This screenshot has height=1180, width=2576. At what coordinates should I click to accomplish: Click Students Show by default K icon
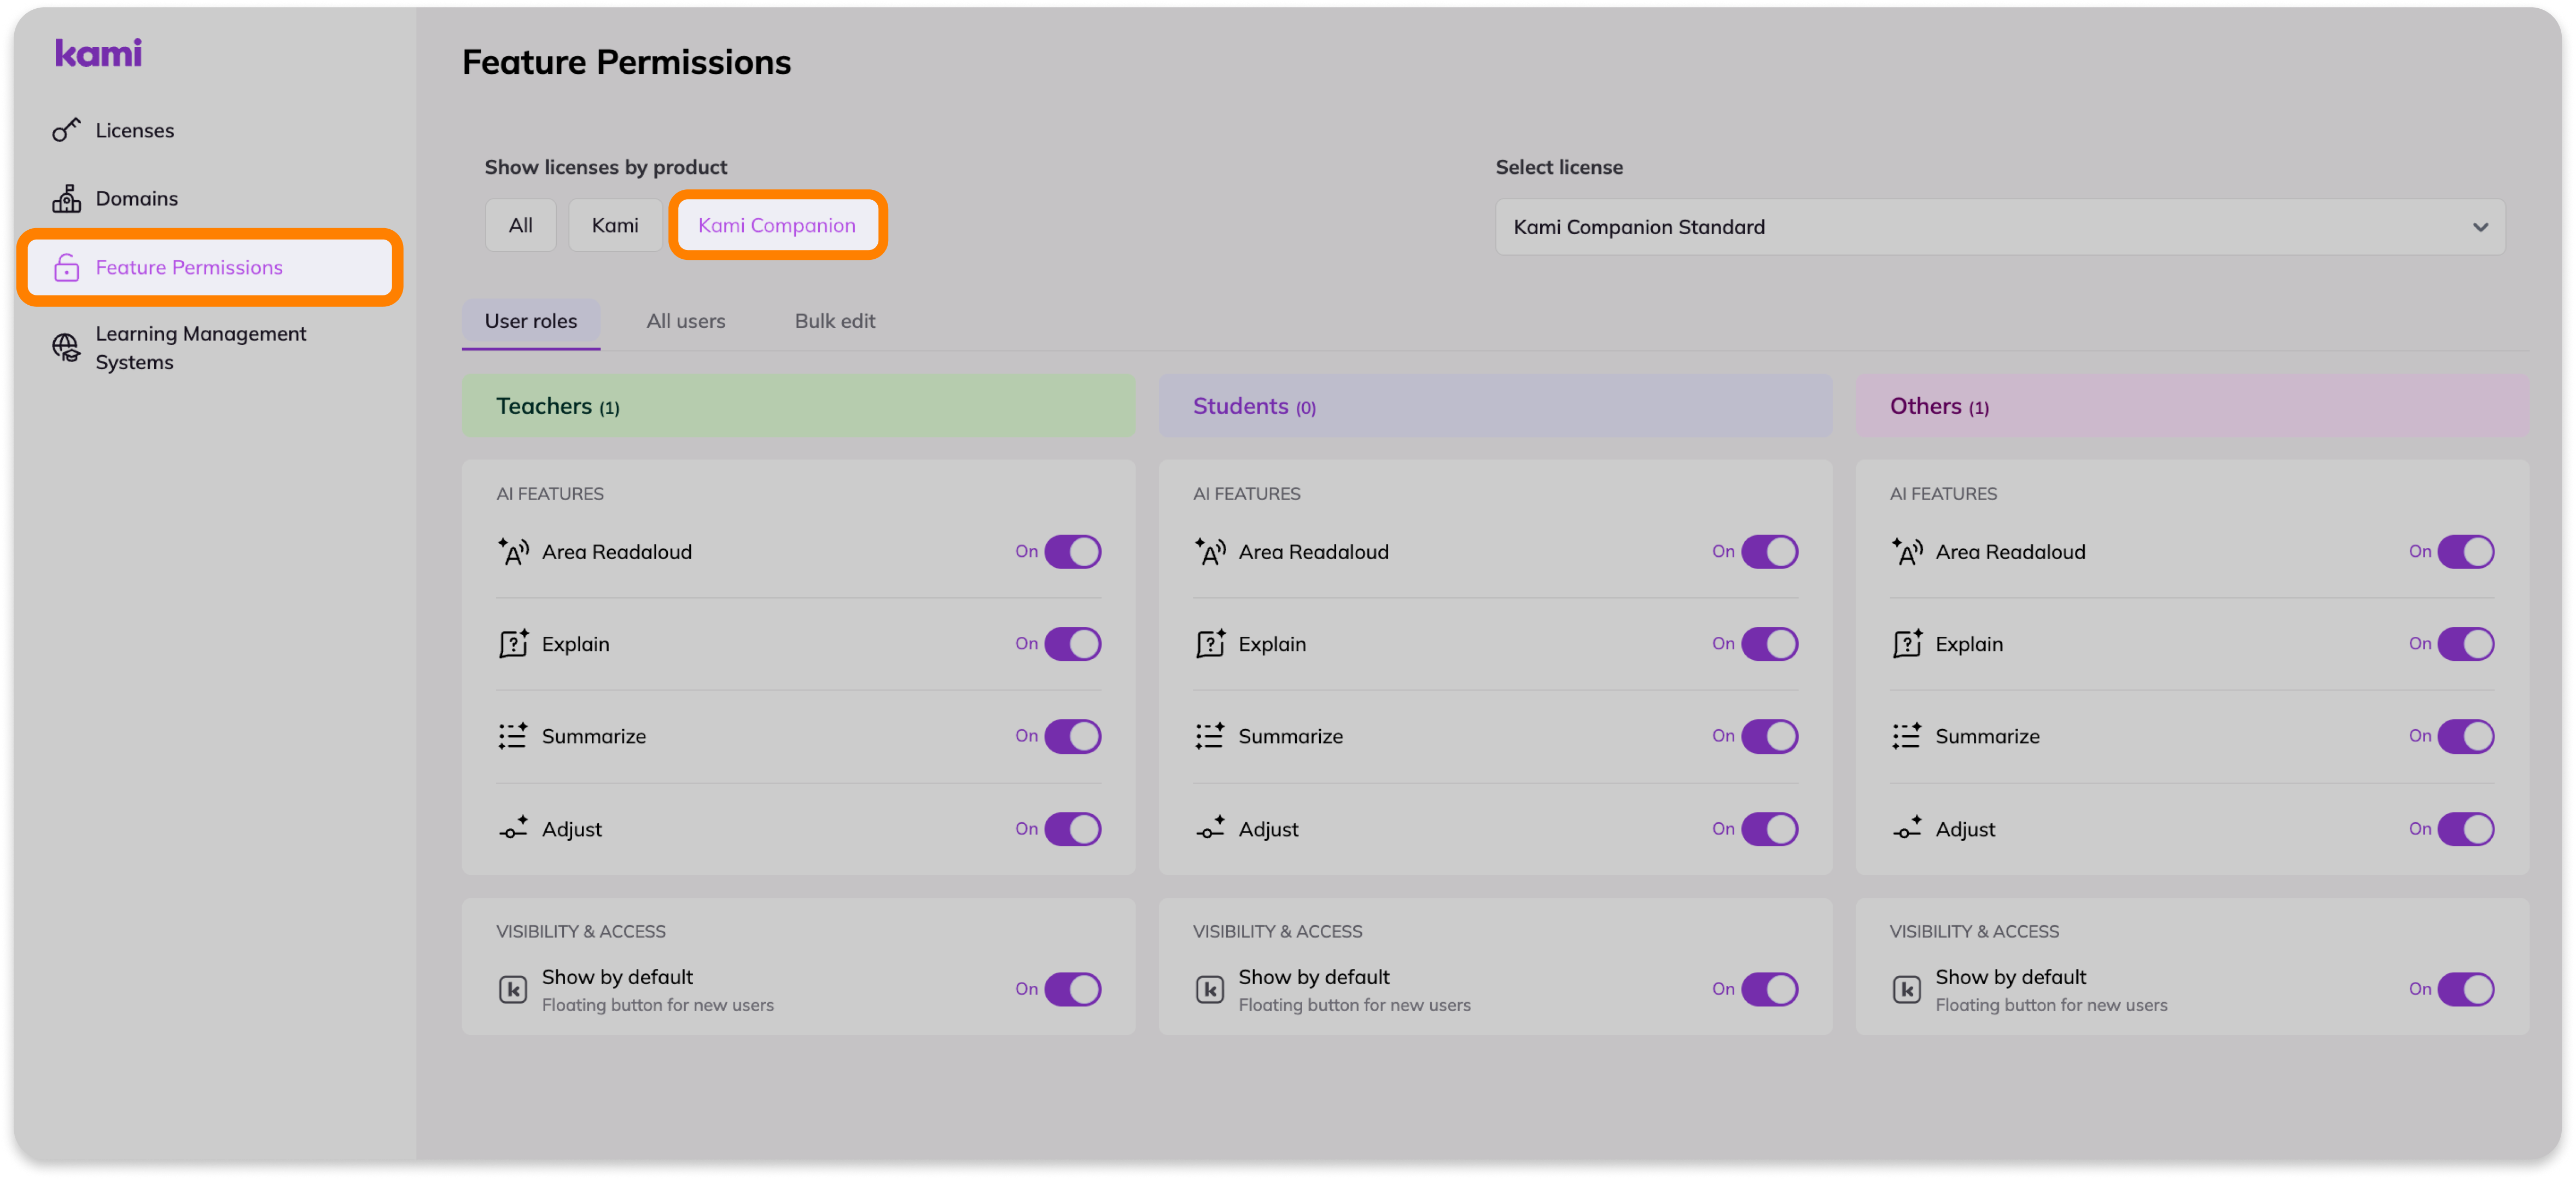click(1210, 989)
